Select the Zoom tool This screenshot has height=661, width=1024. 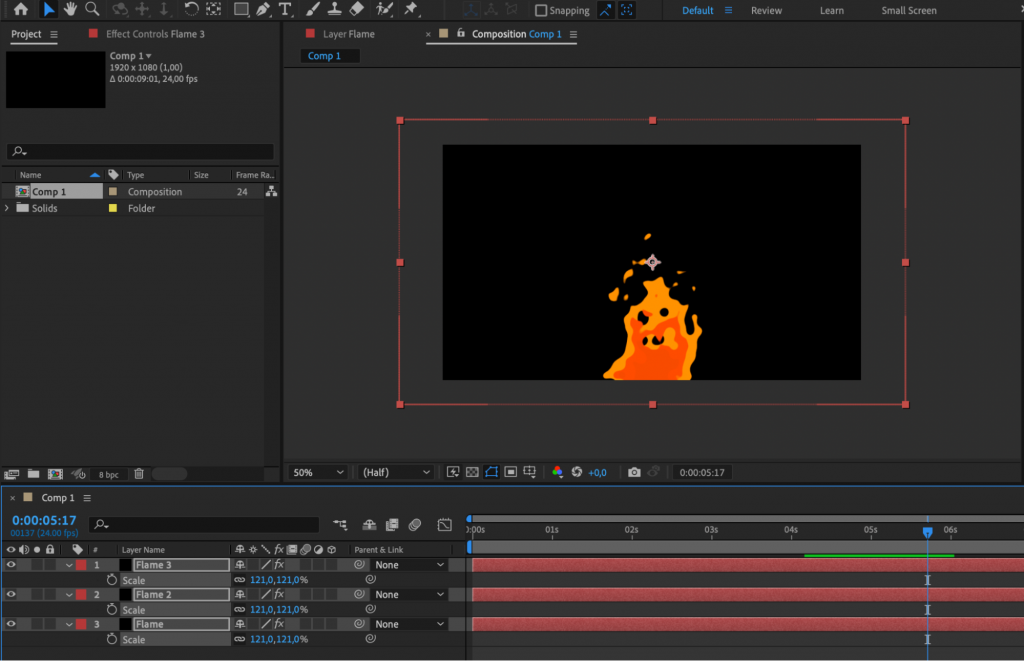pyautogui.click(x=92, y=10)
